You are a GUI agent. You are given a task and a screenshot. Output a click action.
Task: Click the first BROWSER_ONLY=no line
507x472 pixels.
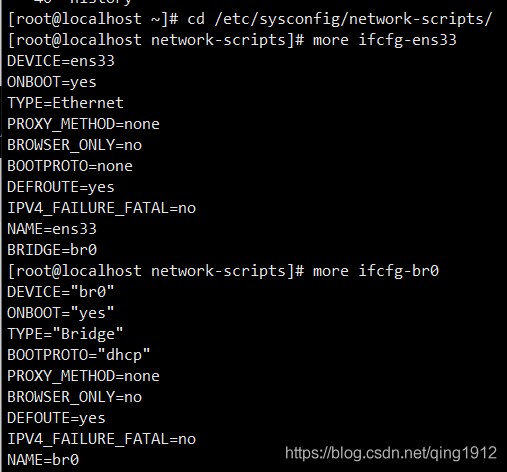point(74,145)
